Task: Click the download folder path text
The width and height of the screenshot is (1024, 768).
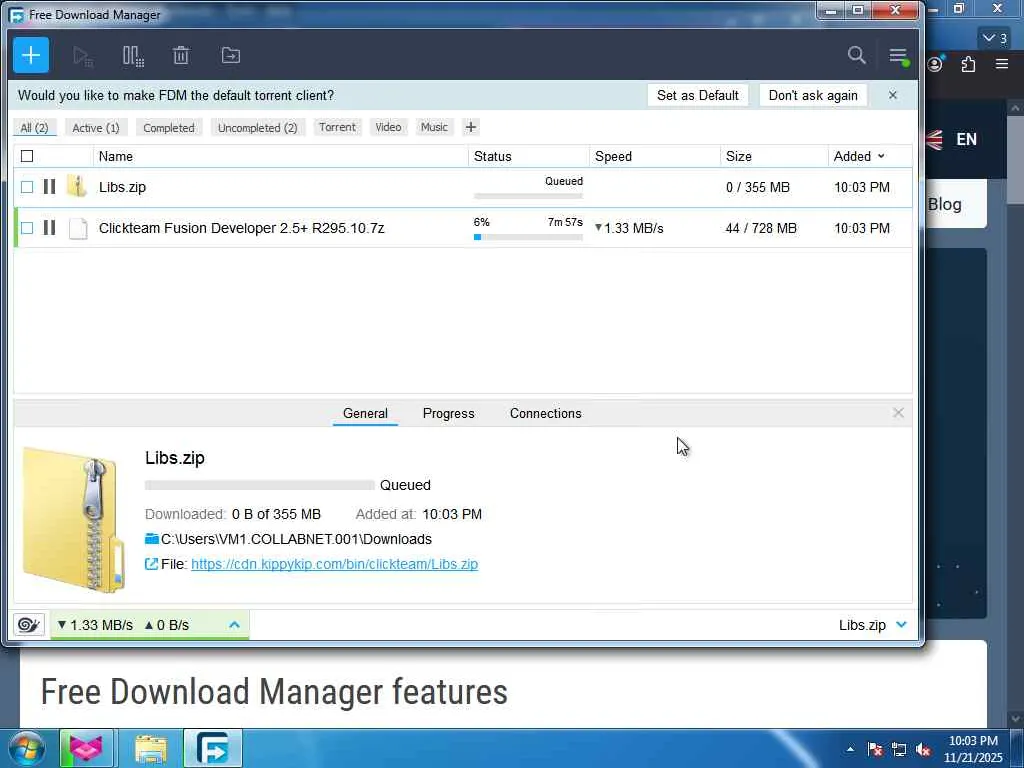Action: tap(296, 539)
